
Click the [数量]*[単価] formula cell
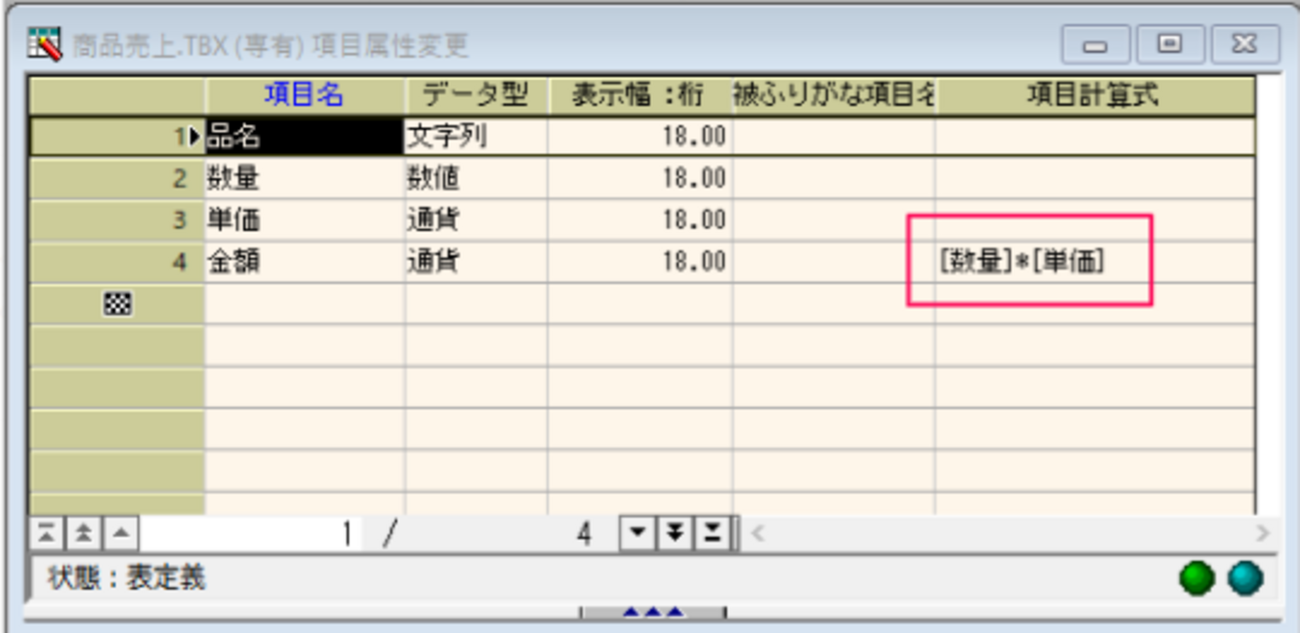pyautogui.click(x=1094, y=262)
